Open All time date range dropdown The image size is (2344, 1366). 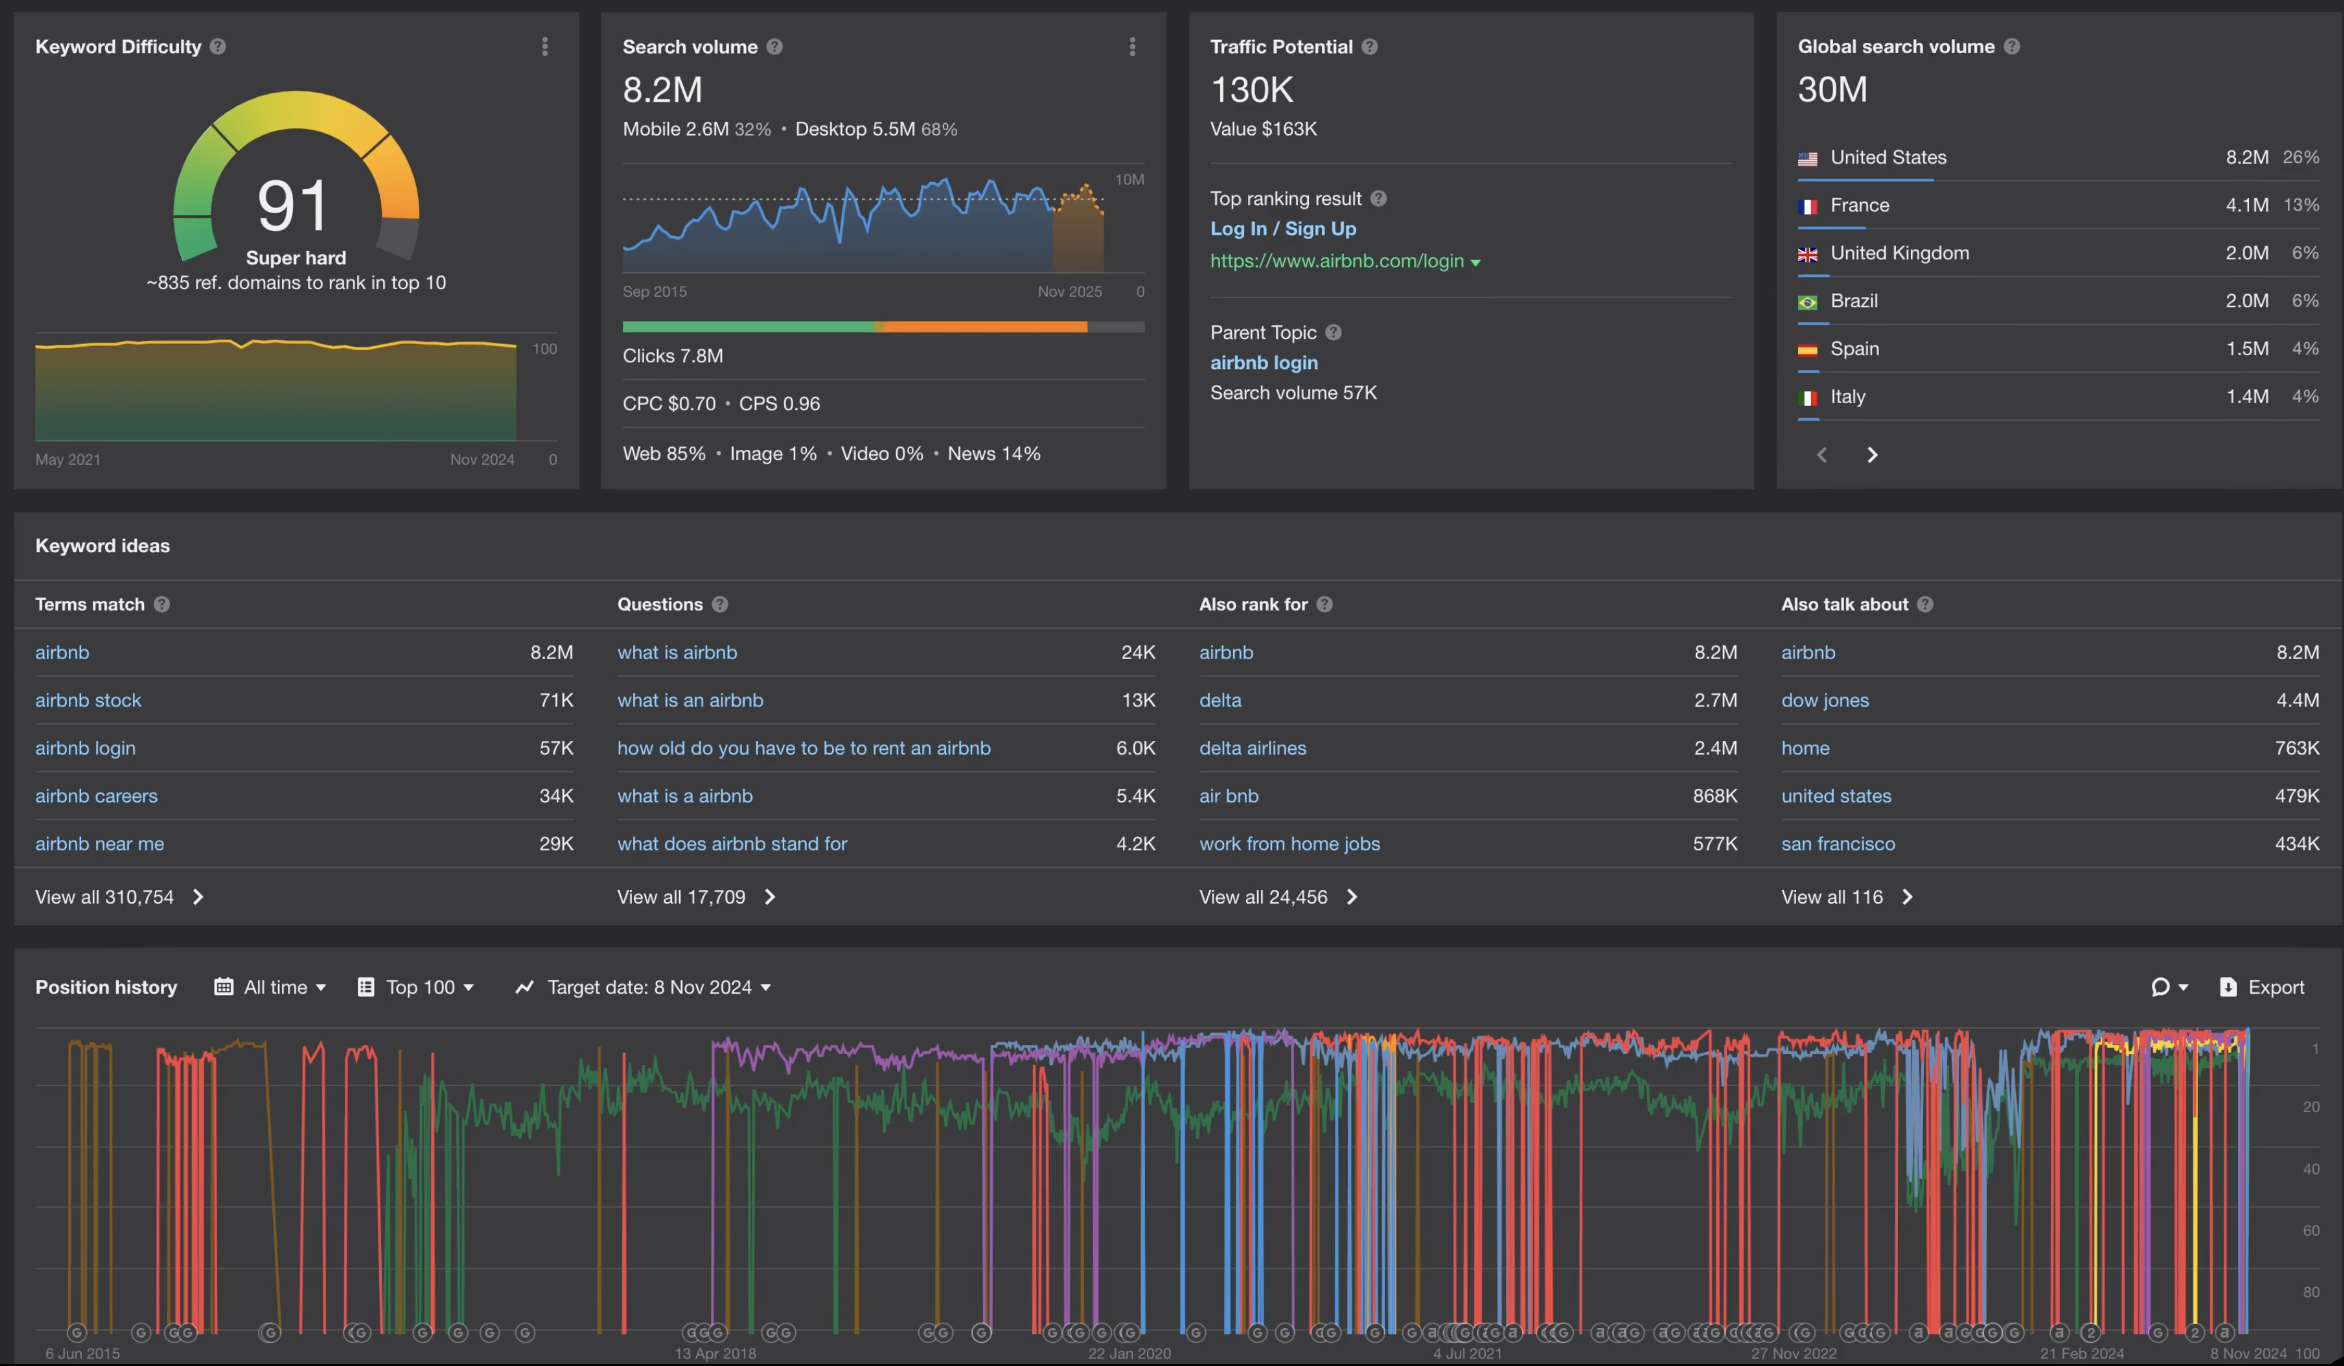coord(270,987)
